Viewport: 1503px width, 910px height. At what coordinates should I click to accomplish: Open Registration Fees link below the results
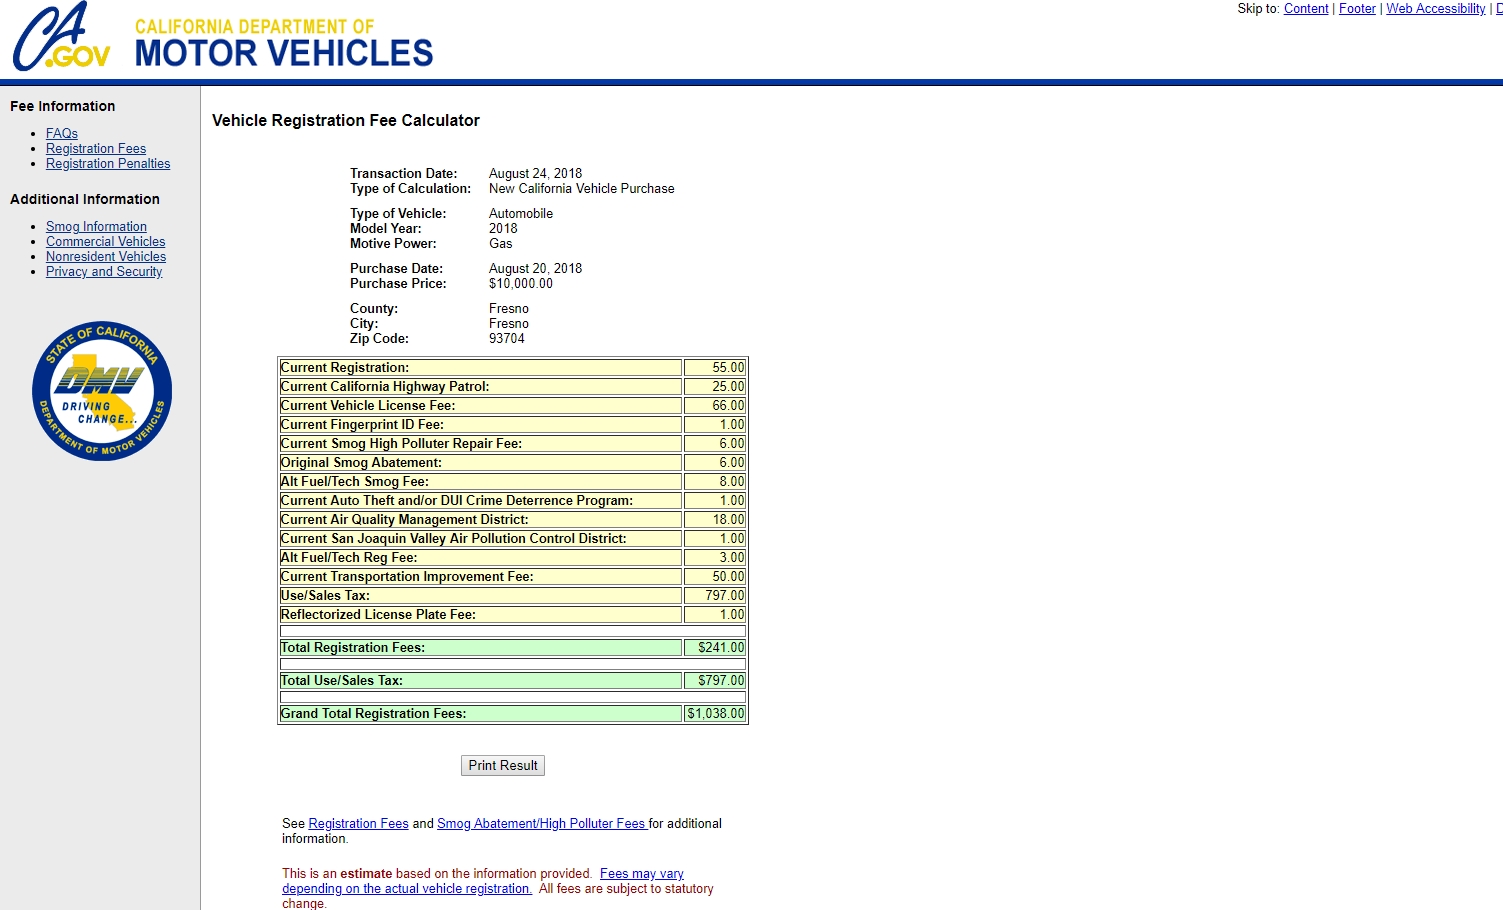358,824
